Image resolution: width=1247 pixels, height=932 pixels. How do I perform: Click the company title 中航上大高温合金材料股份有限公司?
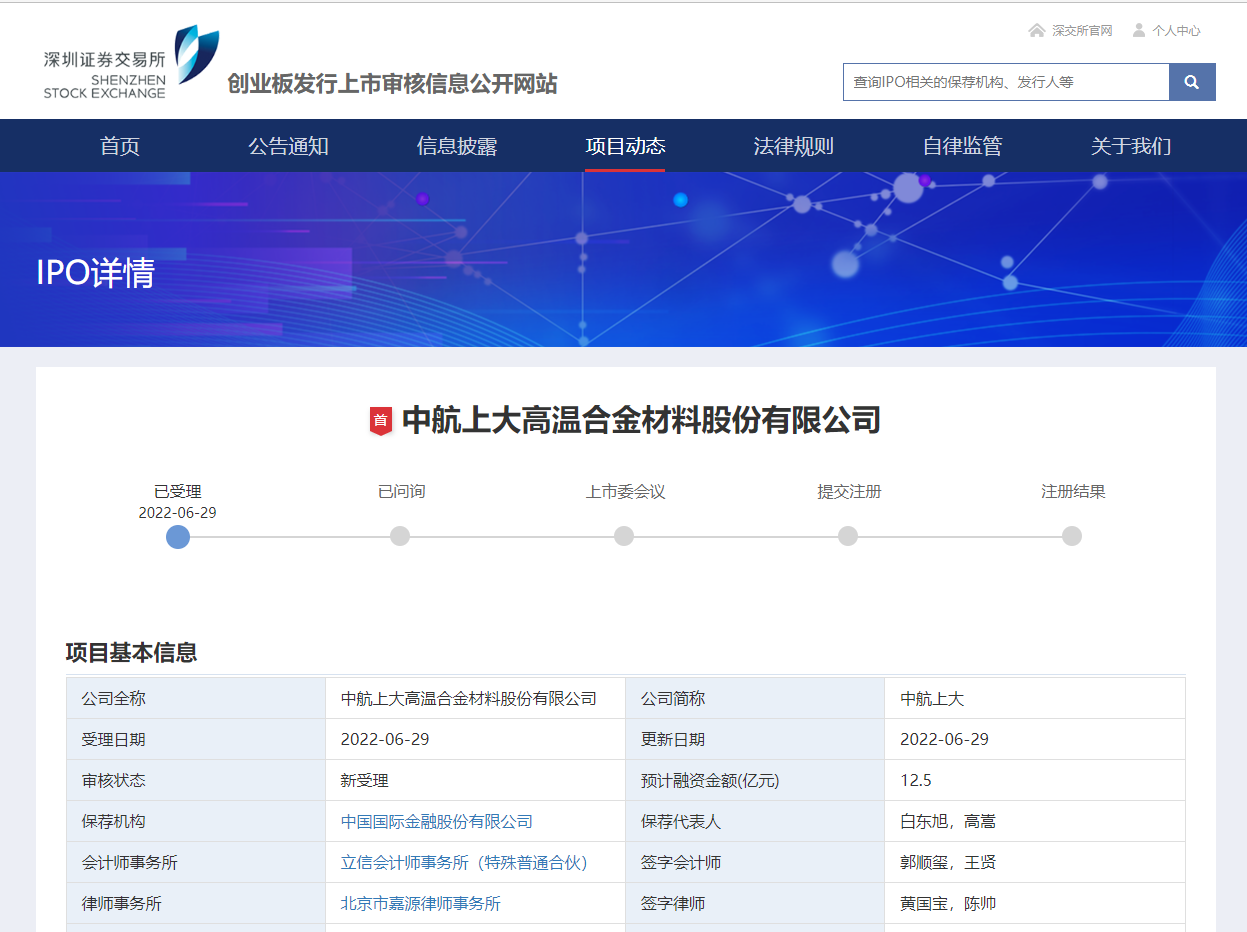(x=641, y=420)
